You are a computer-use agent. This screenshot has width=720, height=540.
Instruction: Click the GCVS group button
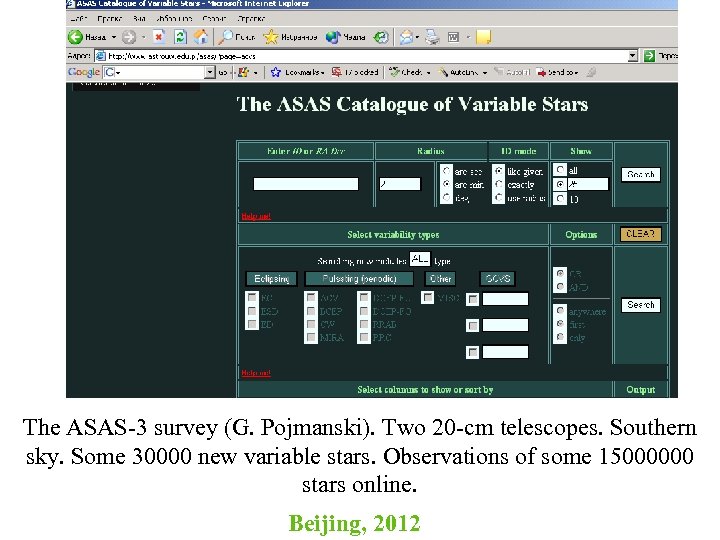coord(498,279)
